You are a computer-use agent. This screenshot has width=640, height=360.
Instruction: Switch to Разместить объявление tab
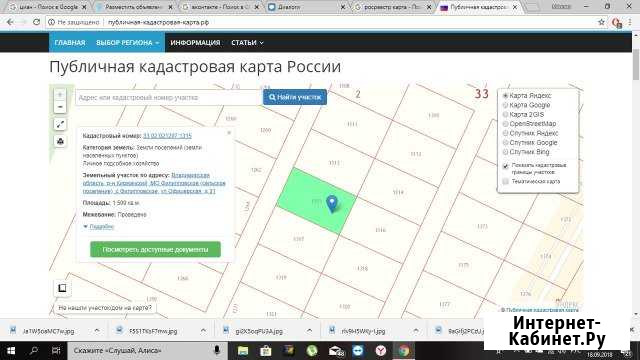[134, 7]
